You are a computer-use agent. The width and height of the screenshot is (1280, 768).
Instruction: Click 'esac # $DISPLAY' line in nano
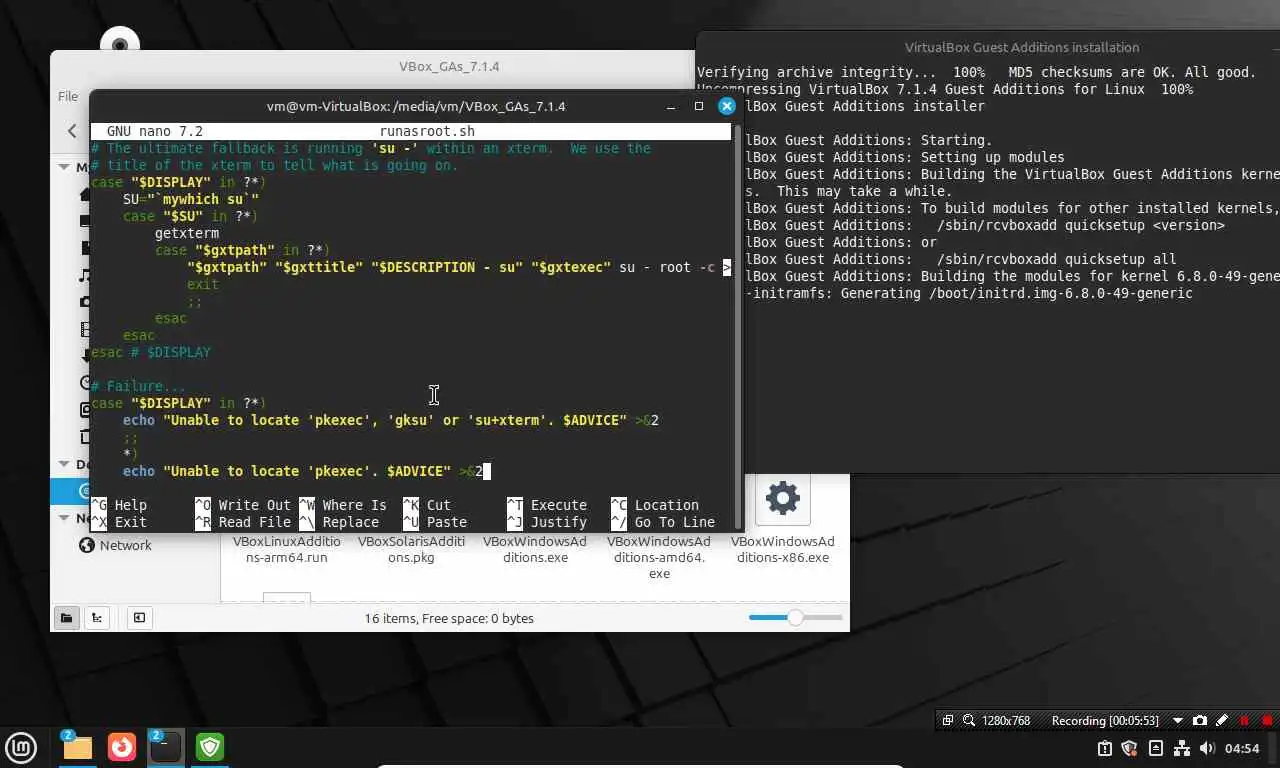tap(151, 352)
